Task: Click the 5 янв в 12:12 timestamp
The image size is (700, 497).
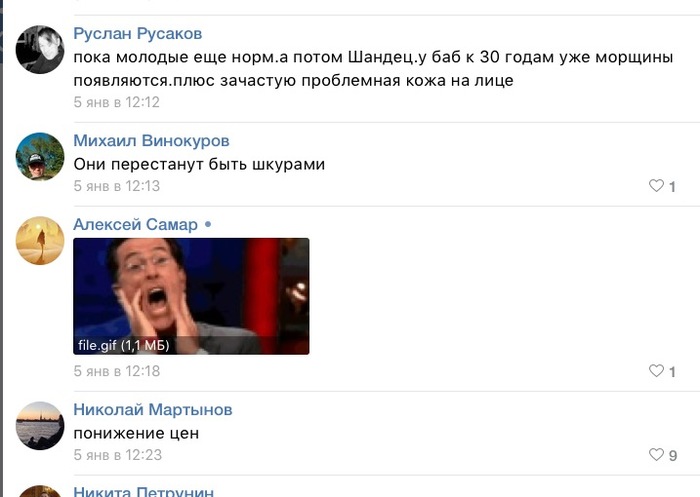Action: pyautogui.click(x=117, y=102)
